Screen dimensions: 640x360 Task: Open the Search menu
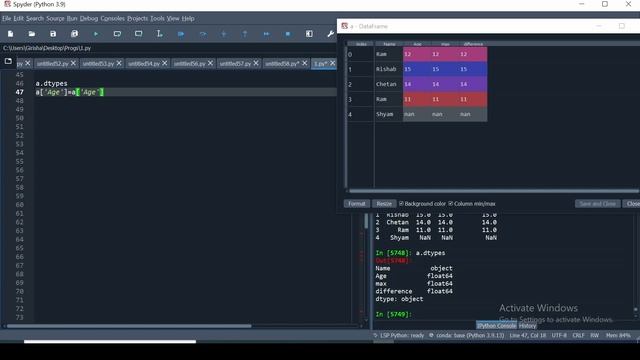(35, 18)
